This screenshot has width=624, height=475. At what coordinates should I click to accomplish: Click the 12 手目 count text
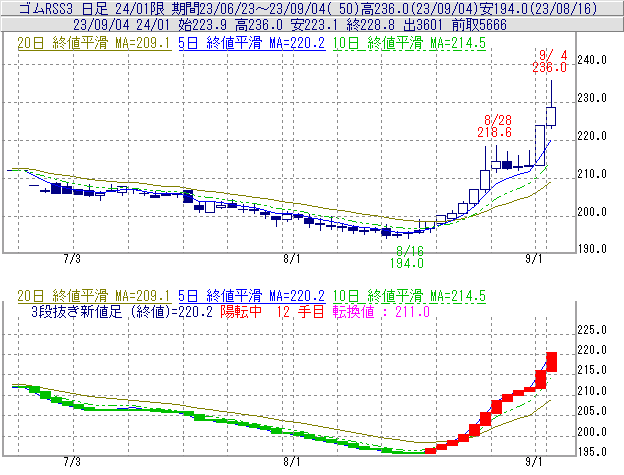click(x=300, y=311)
